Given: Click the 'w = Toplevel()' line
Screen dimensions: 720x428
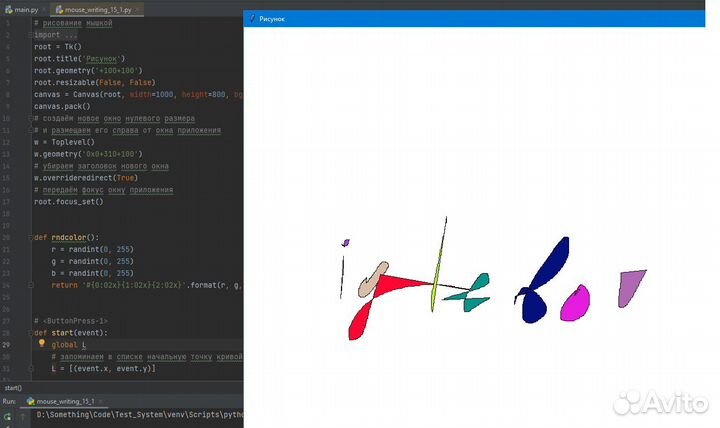Looking at the screenshot, I should [64, 142].
